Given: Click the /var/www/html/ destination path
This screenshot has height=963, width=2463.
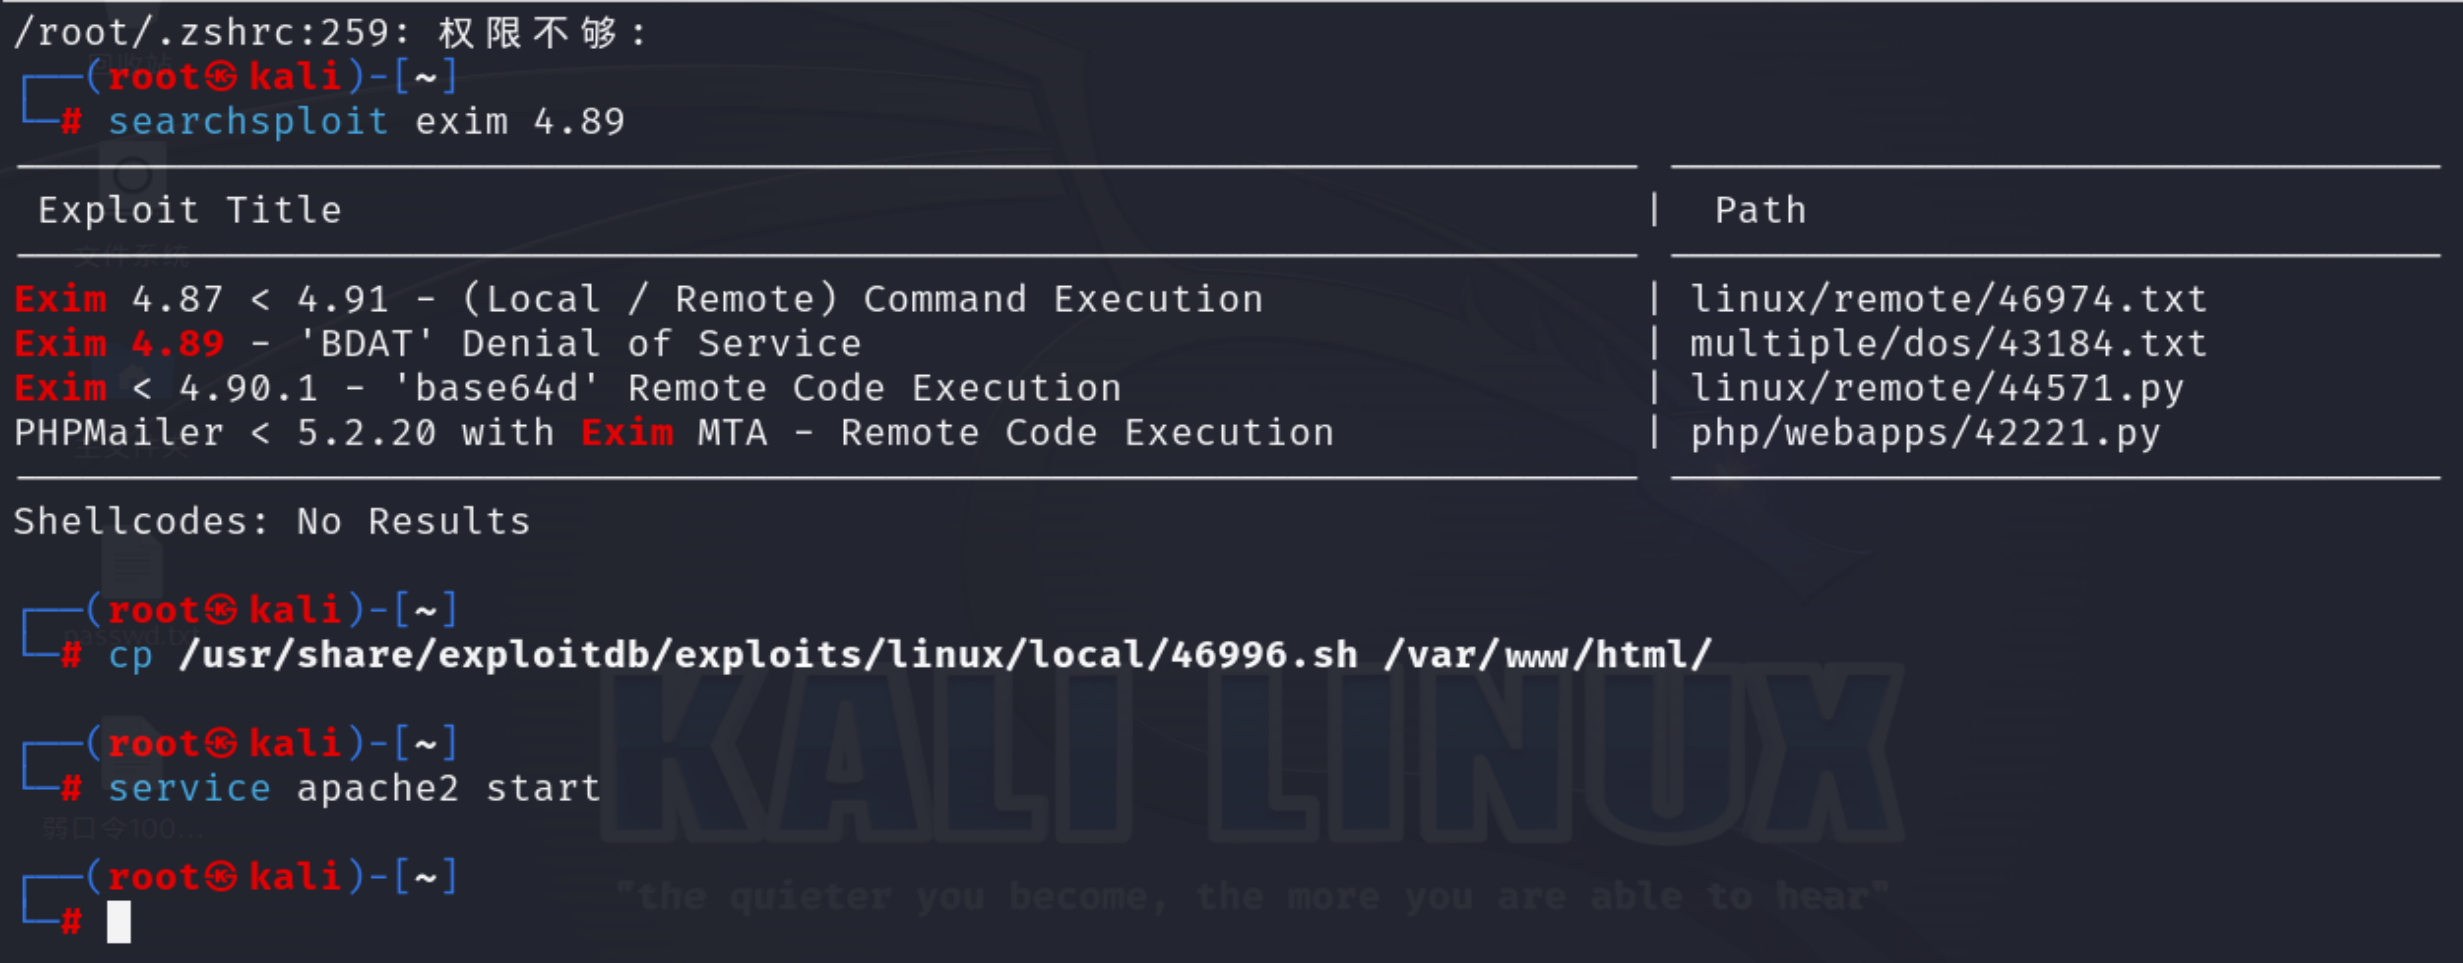Looking at the screenshot, I should (1548, 655).
